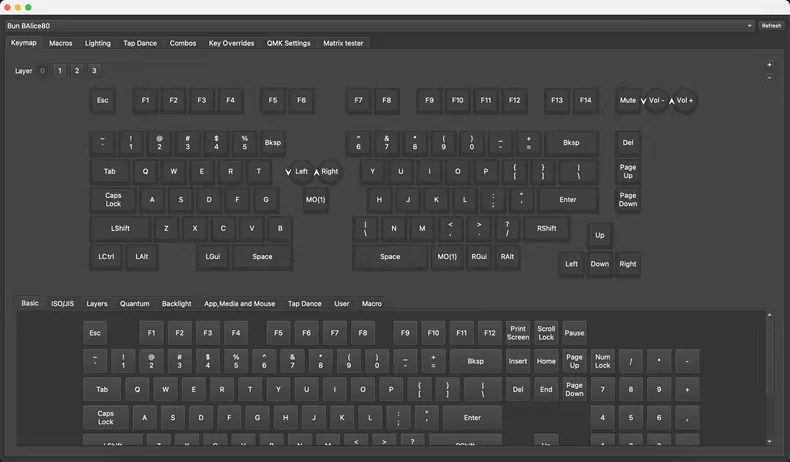Select the round Right encoder key

click(330, 171)
